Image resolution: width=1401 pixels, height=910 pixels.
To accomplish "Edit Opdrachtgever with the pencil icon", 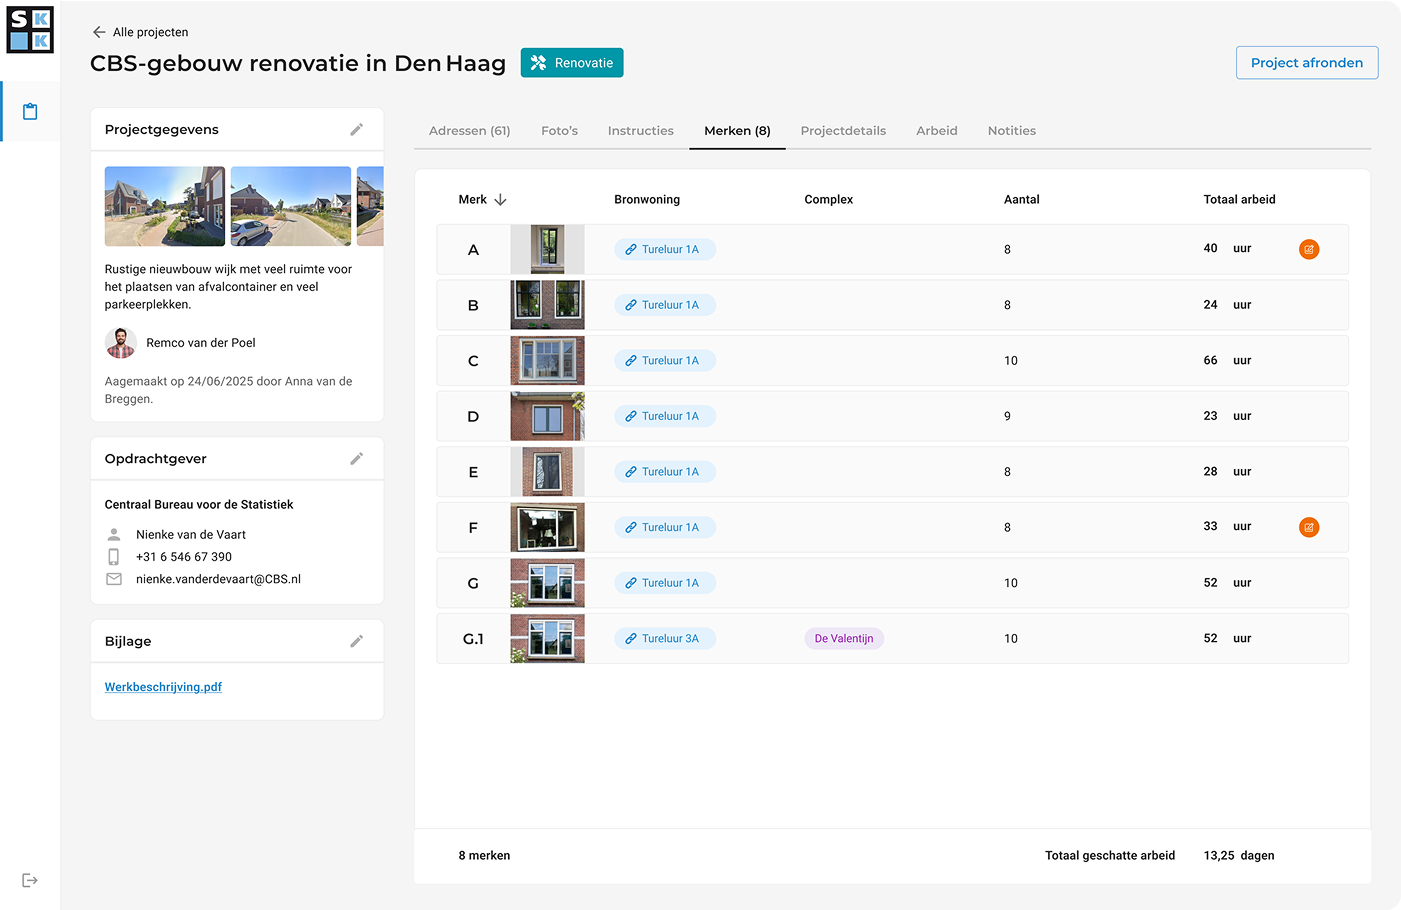I will point(356,459).
